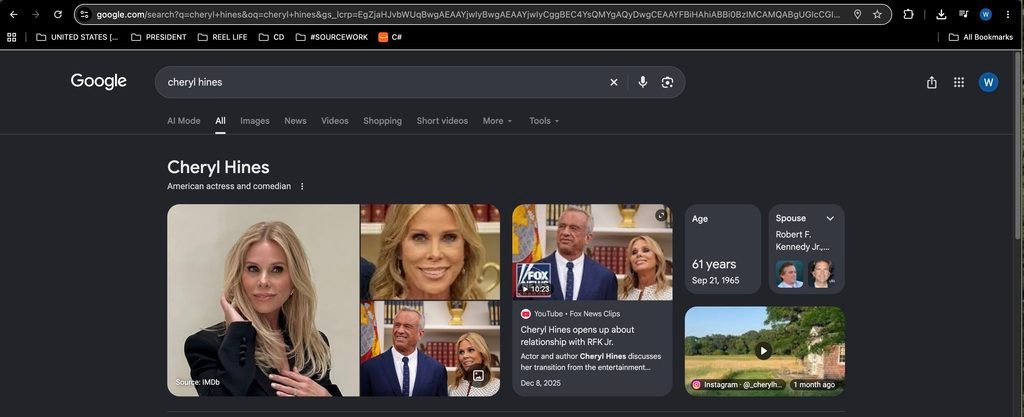Click the Dec 8, 2025 date text
This screenshot has height=417, width=1024.
[540, 383]
